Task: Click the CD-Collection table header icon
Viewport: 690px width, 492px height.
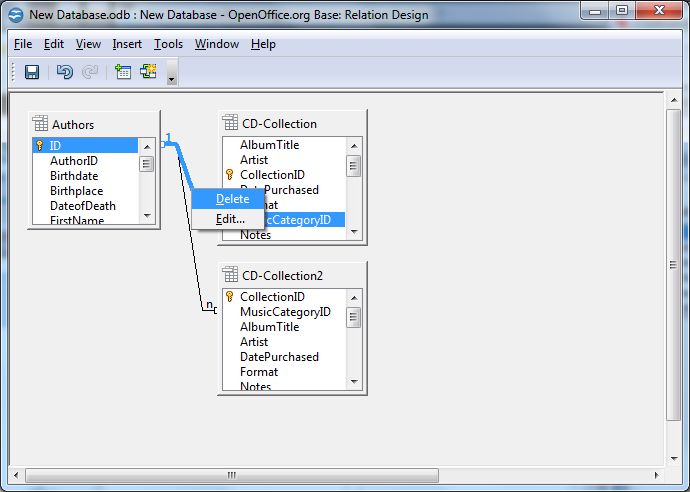Action: [x=230, y=124]
